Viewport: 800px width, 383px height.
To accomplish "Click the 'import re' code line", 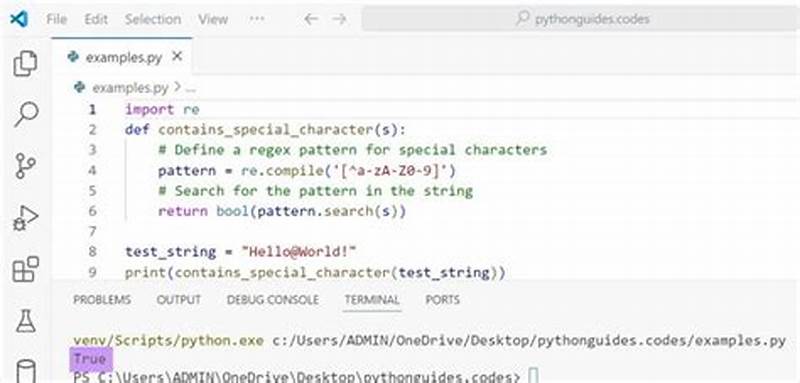I will [x=162, y=110].
